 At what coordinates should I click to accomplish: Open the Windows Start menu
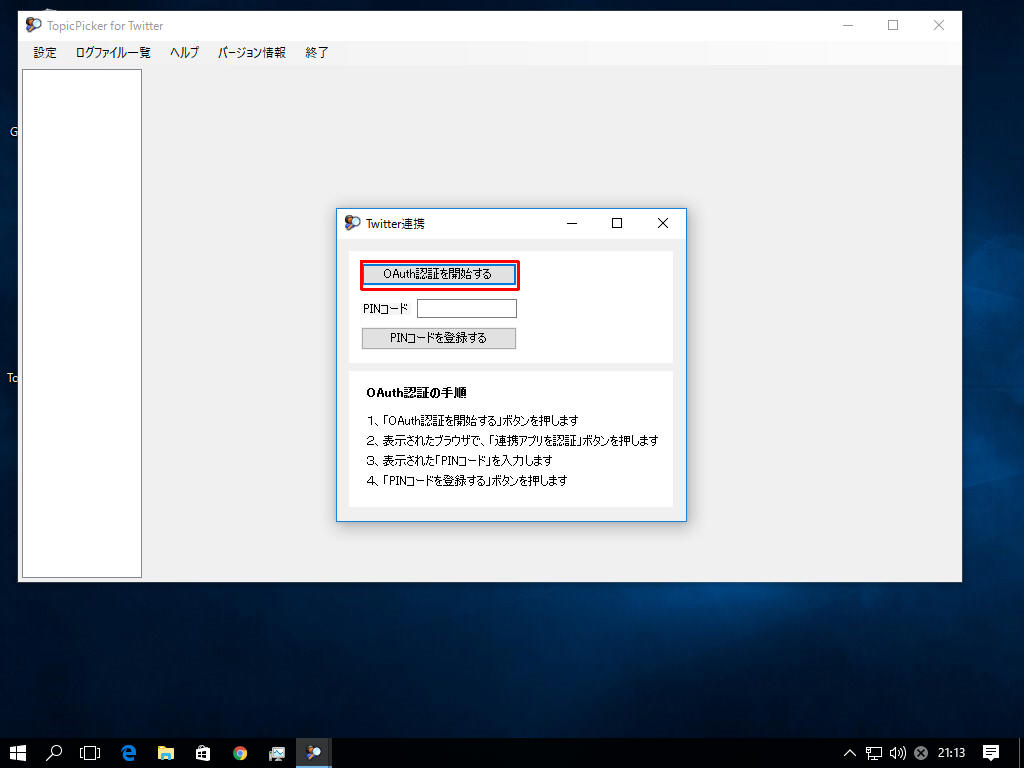18,753
